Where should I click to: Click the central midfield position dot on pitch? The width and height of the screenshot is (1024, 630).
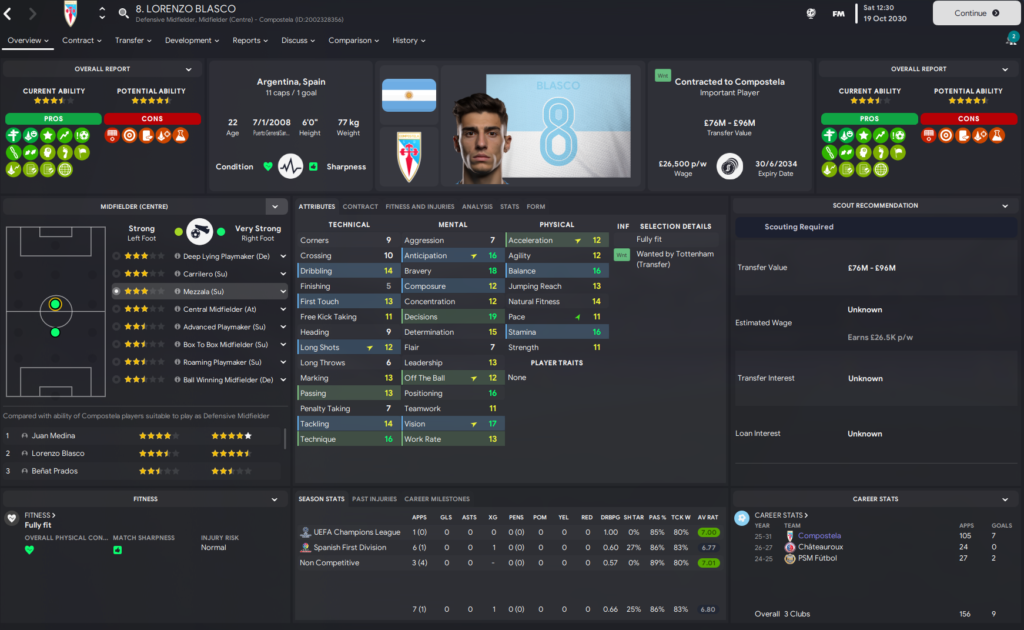coord(56,304)
